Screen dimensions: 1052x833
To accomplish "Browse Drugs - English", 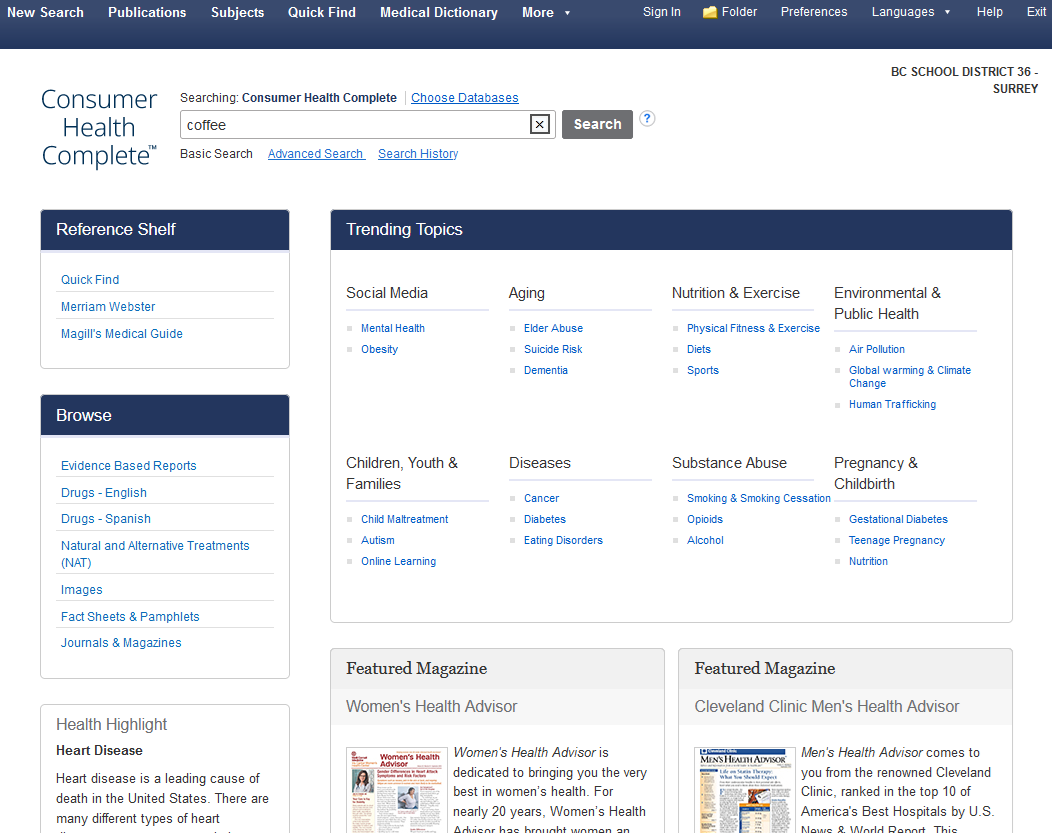I will point(104,492).
